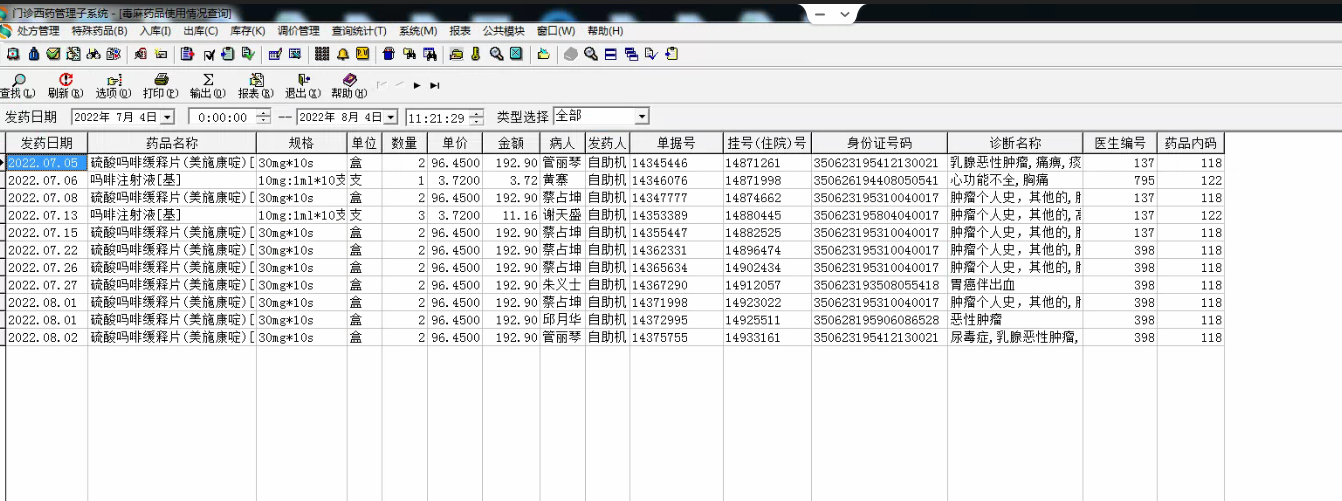Click the 打印 print button
This screenshot has height=501, width=1342.
pyautogui.click(x=160, y=86)
